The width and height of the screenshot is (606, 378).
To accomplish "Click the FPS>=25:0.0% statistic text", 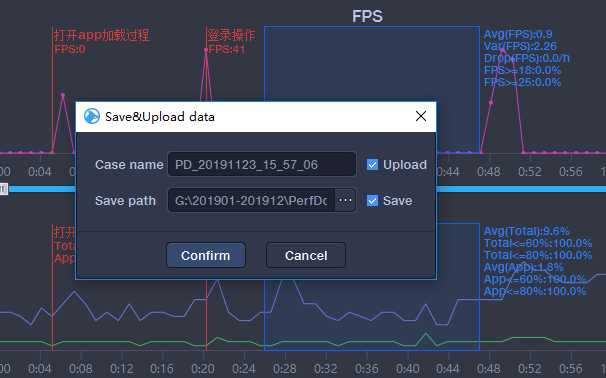I will pos(522,82).
